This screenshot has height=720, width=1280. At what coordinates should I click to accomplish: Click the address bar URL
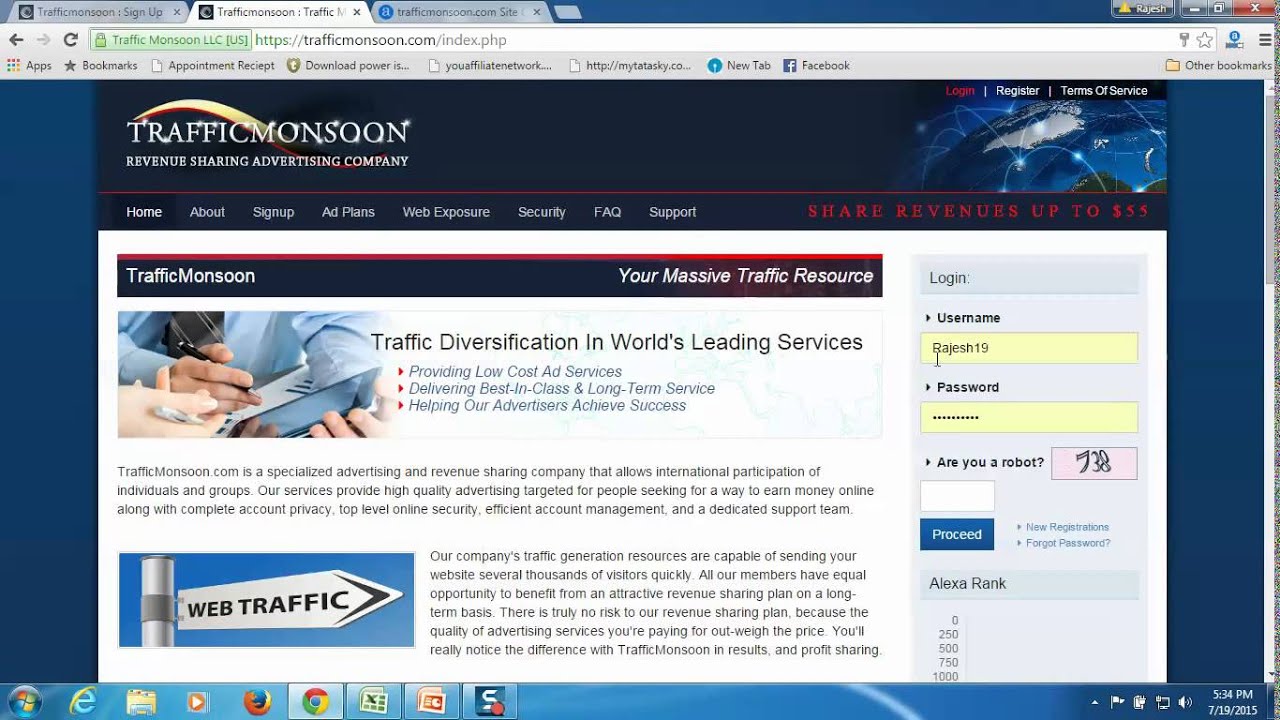click(380, 40)
